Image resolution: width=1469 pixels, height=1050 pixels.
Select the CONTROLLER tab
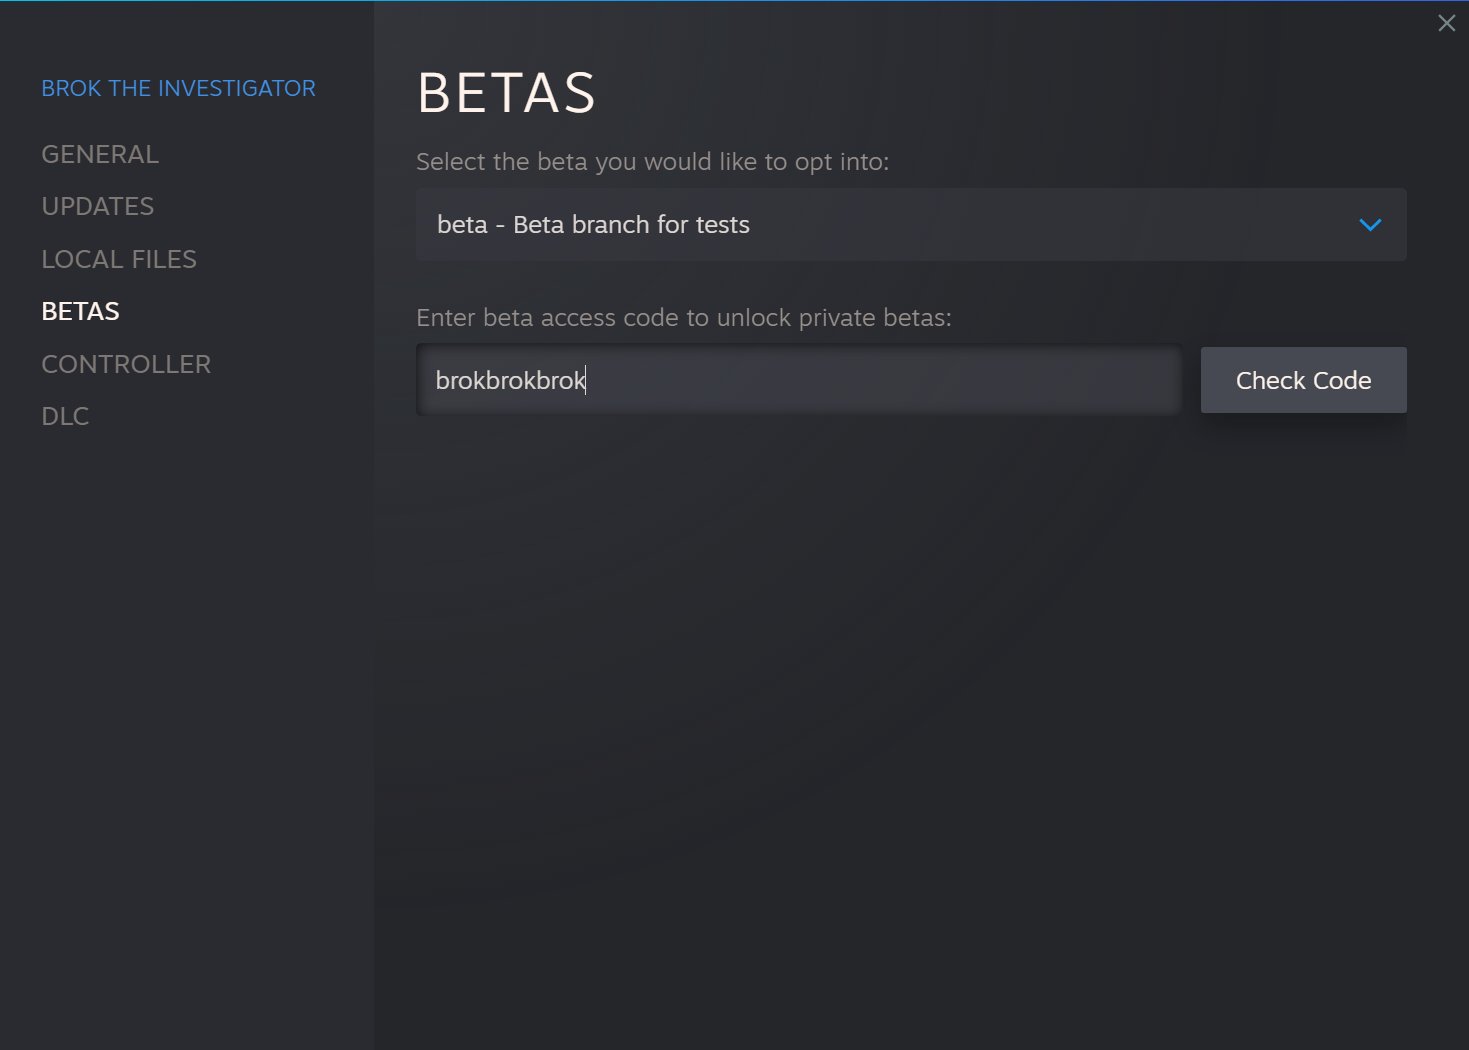point(126,364)
